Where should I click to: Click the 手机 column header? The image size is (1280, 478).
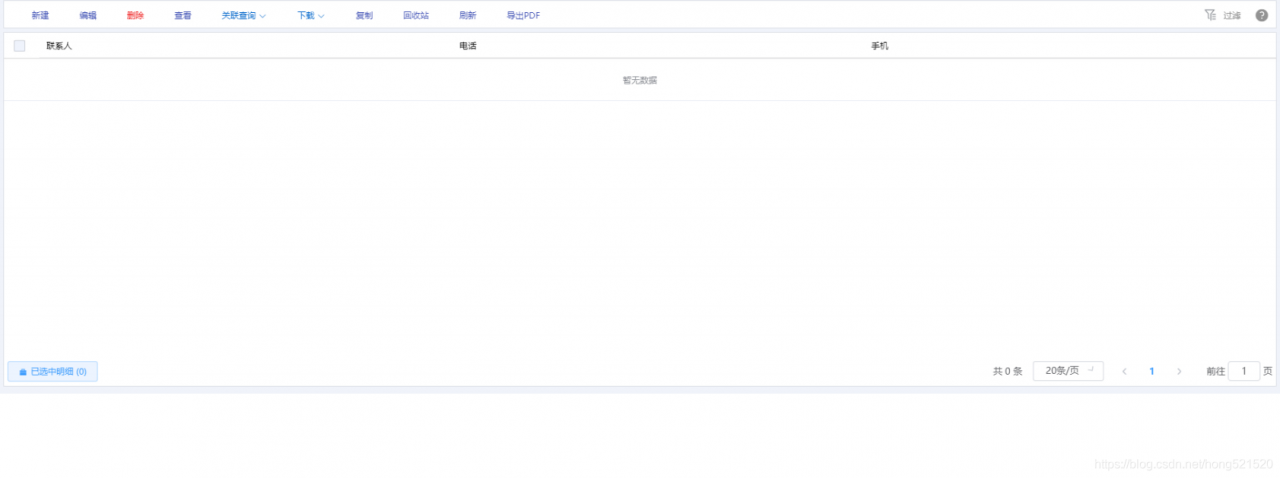880,46
